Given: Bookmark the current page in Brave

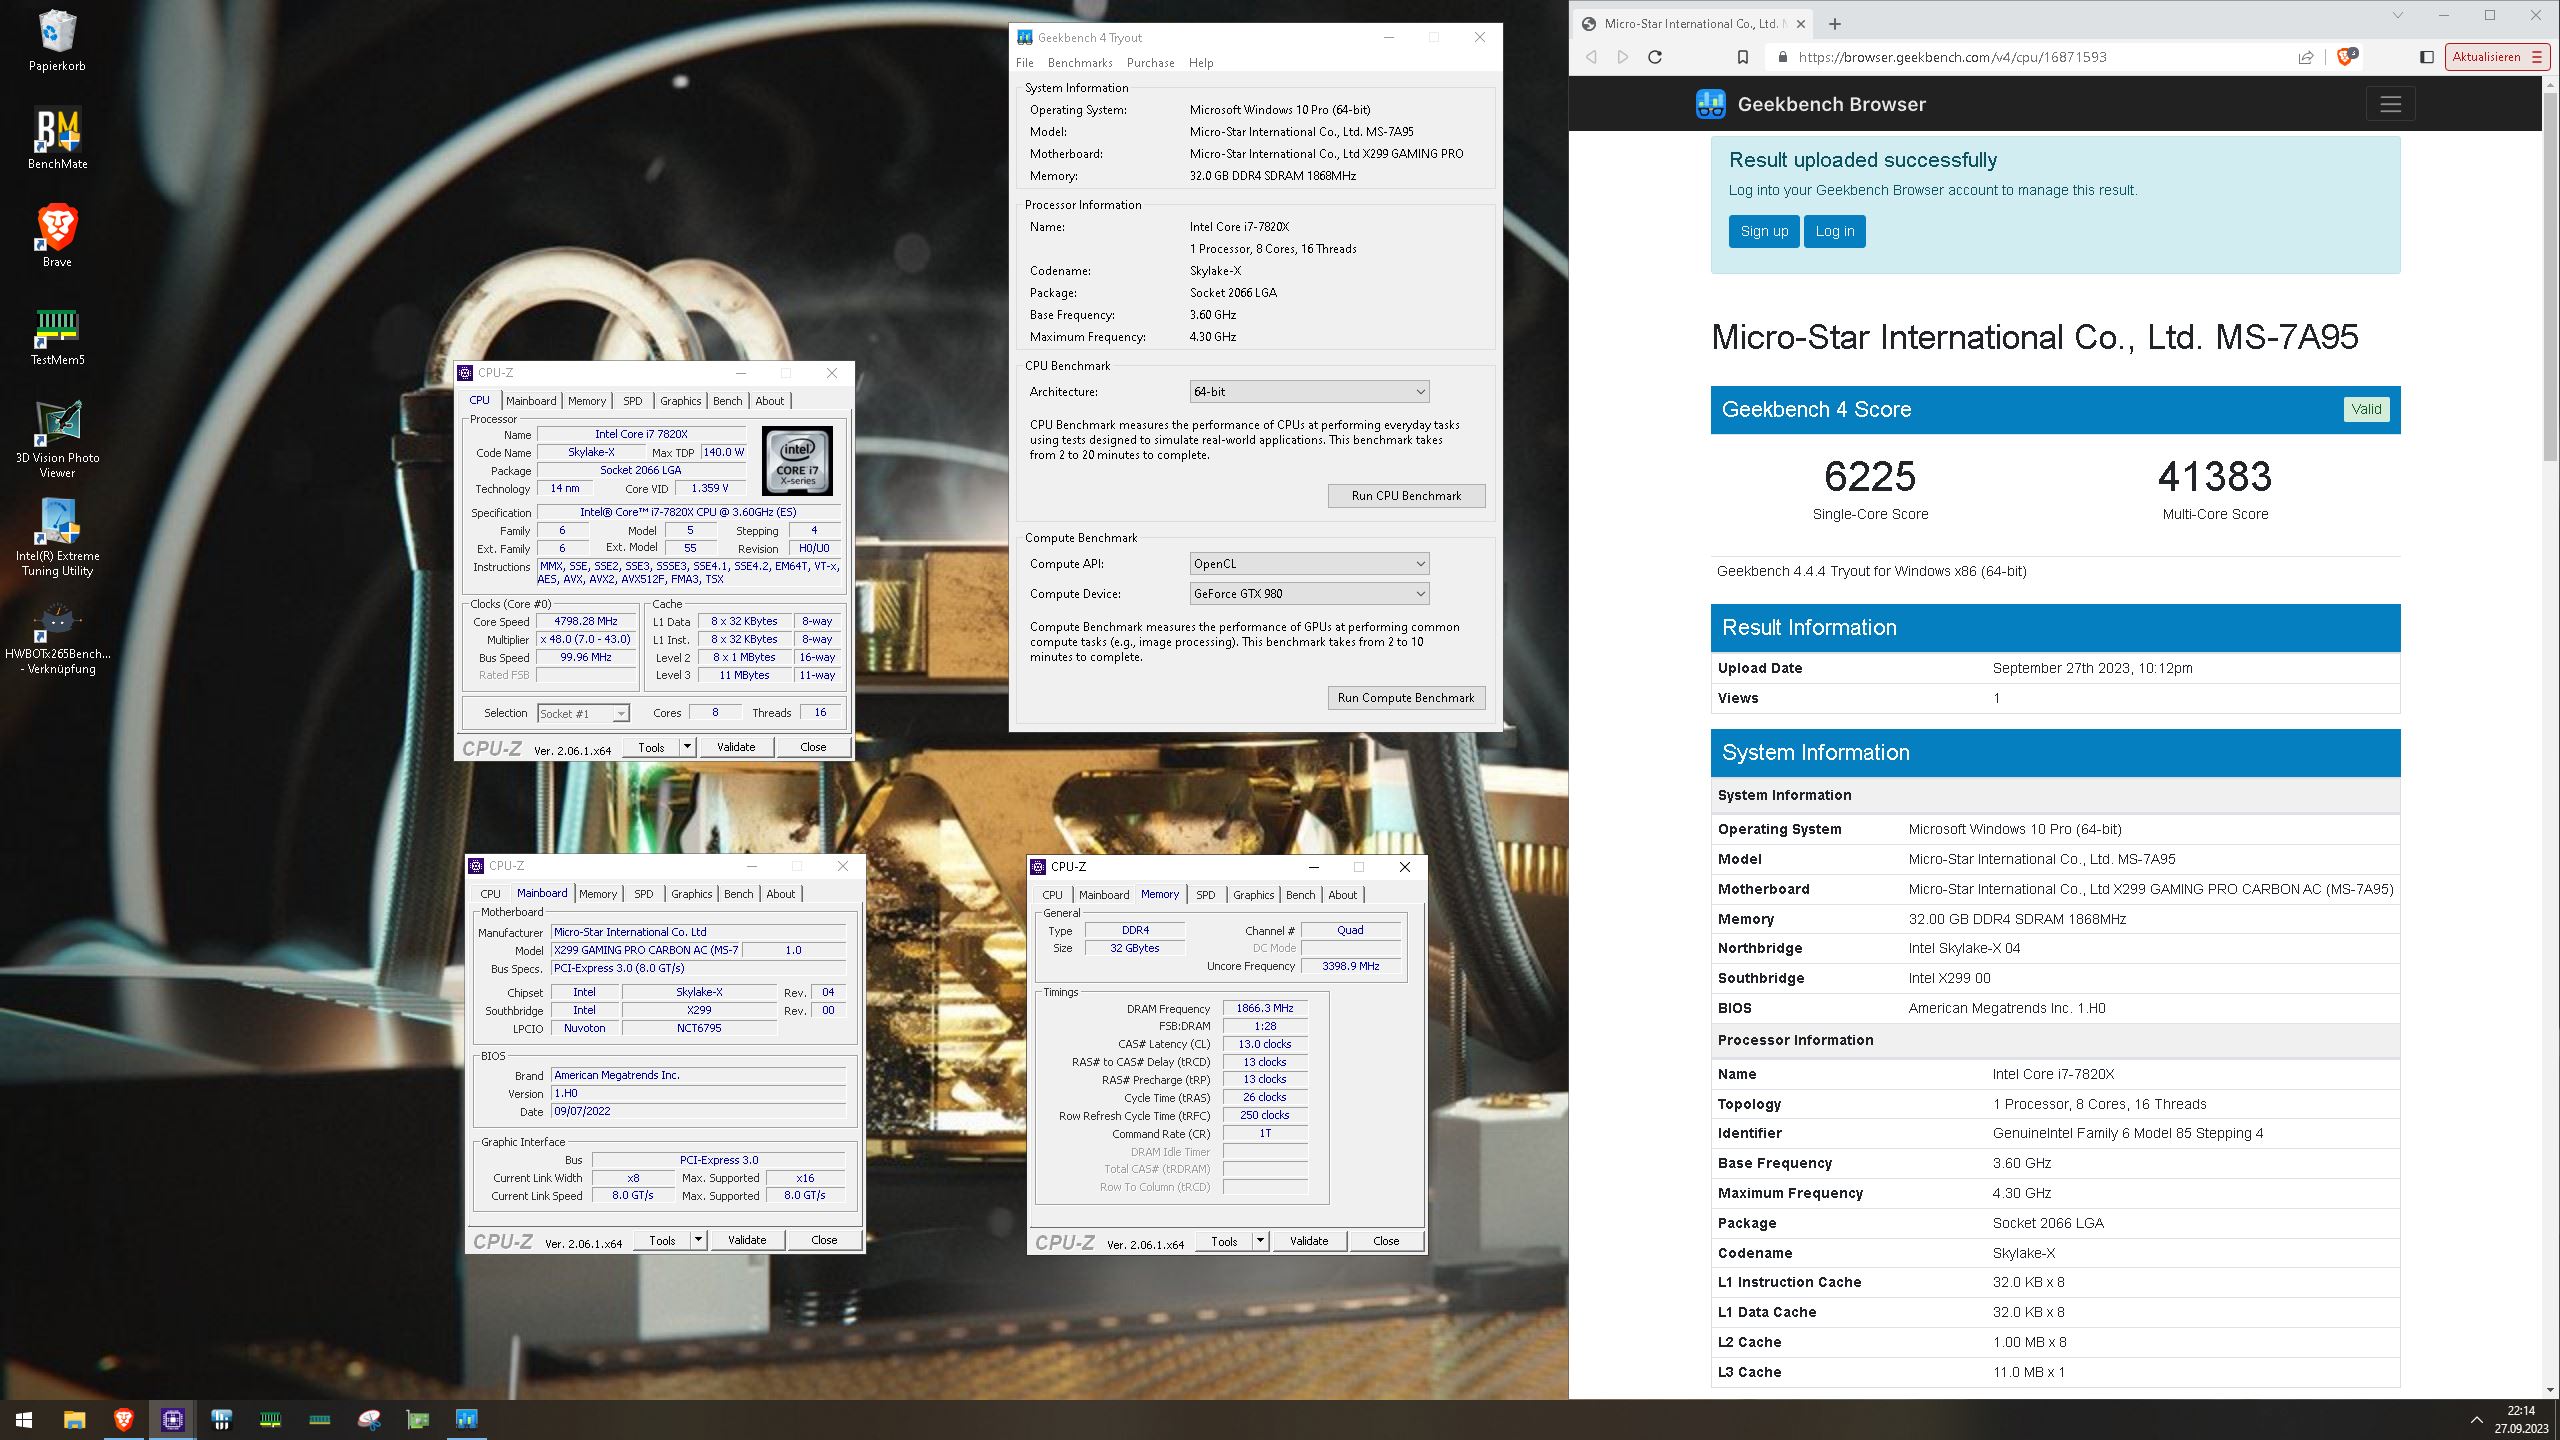Looking at the screenshot, I should point(1743,57).
